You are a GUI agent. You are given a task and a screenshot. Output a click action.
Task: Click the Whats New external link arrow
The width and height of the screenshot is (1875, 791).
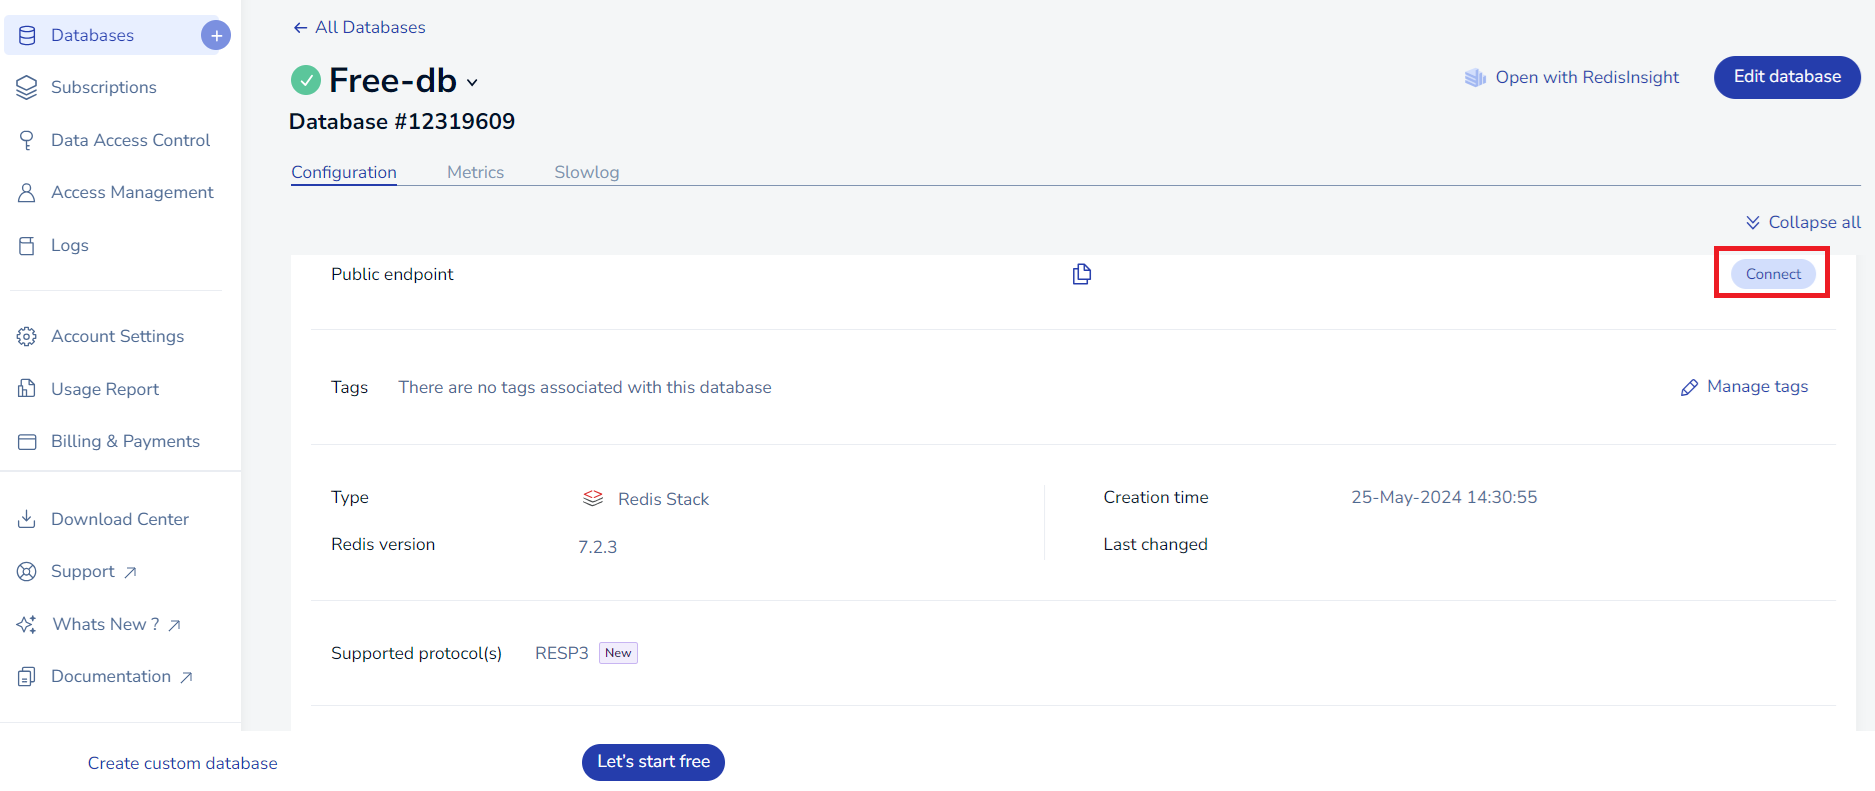point(174,625)
